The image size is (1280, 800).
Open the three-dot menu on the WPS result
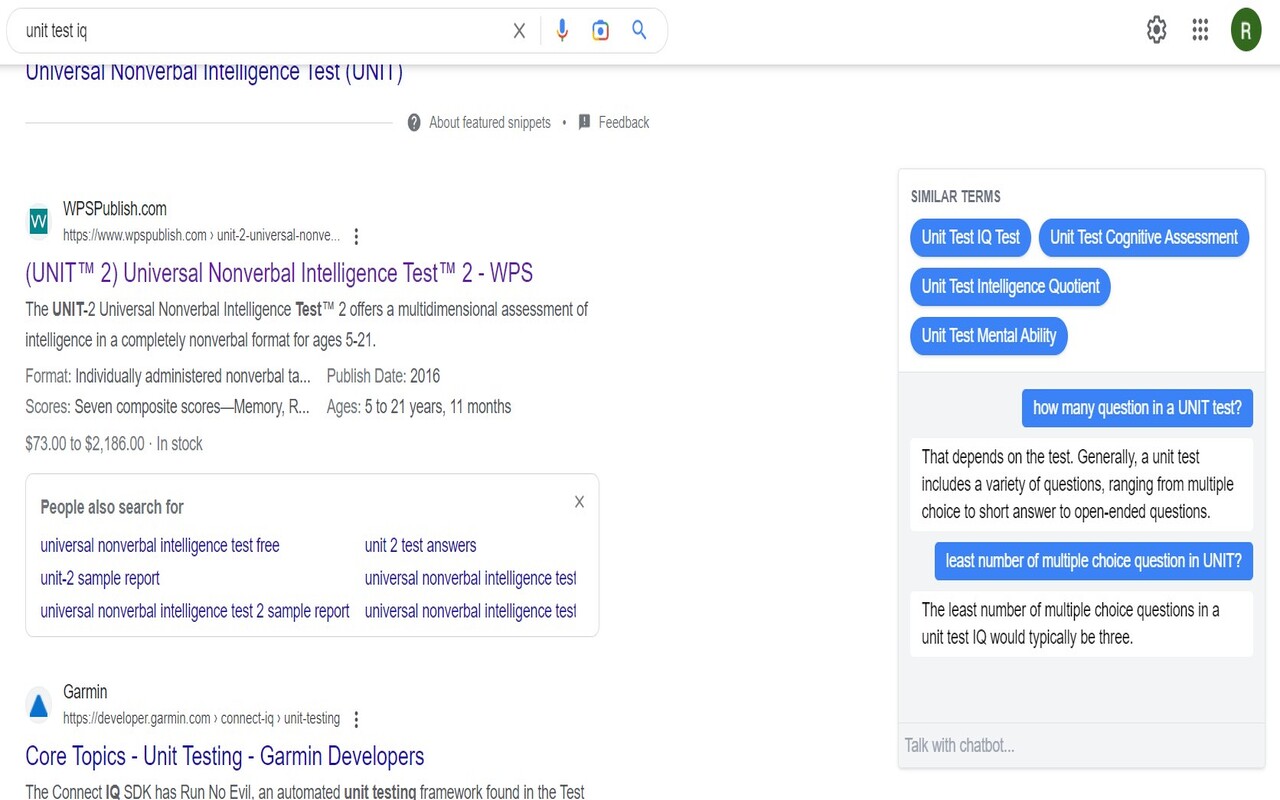tap(356, 235)
